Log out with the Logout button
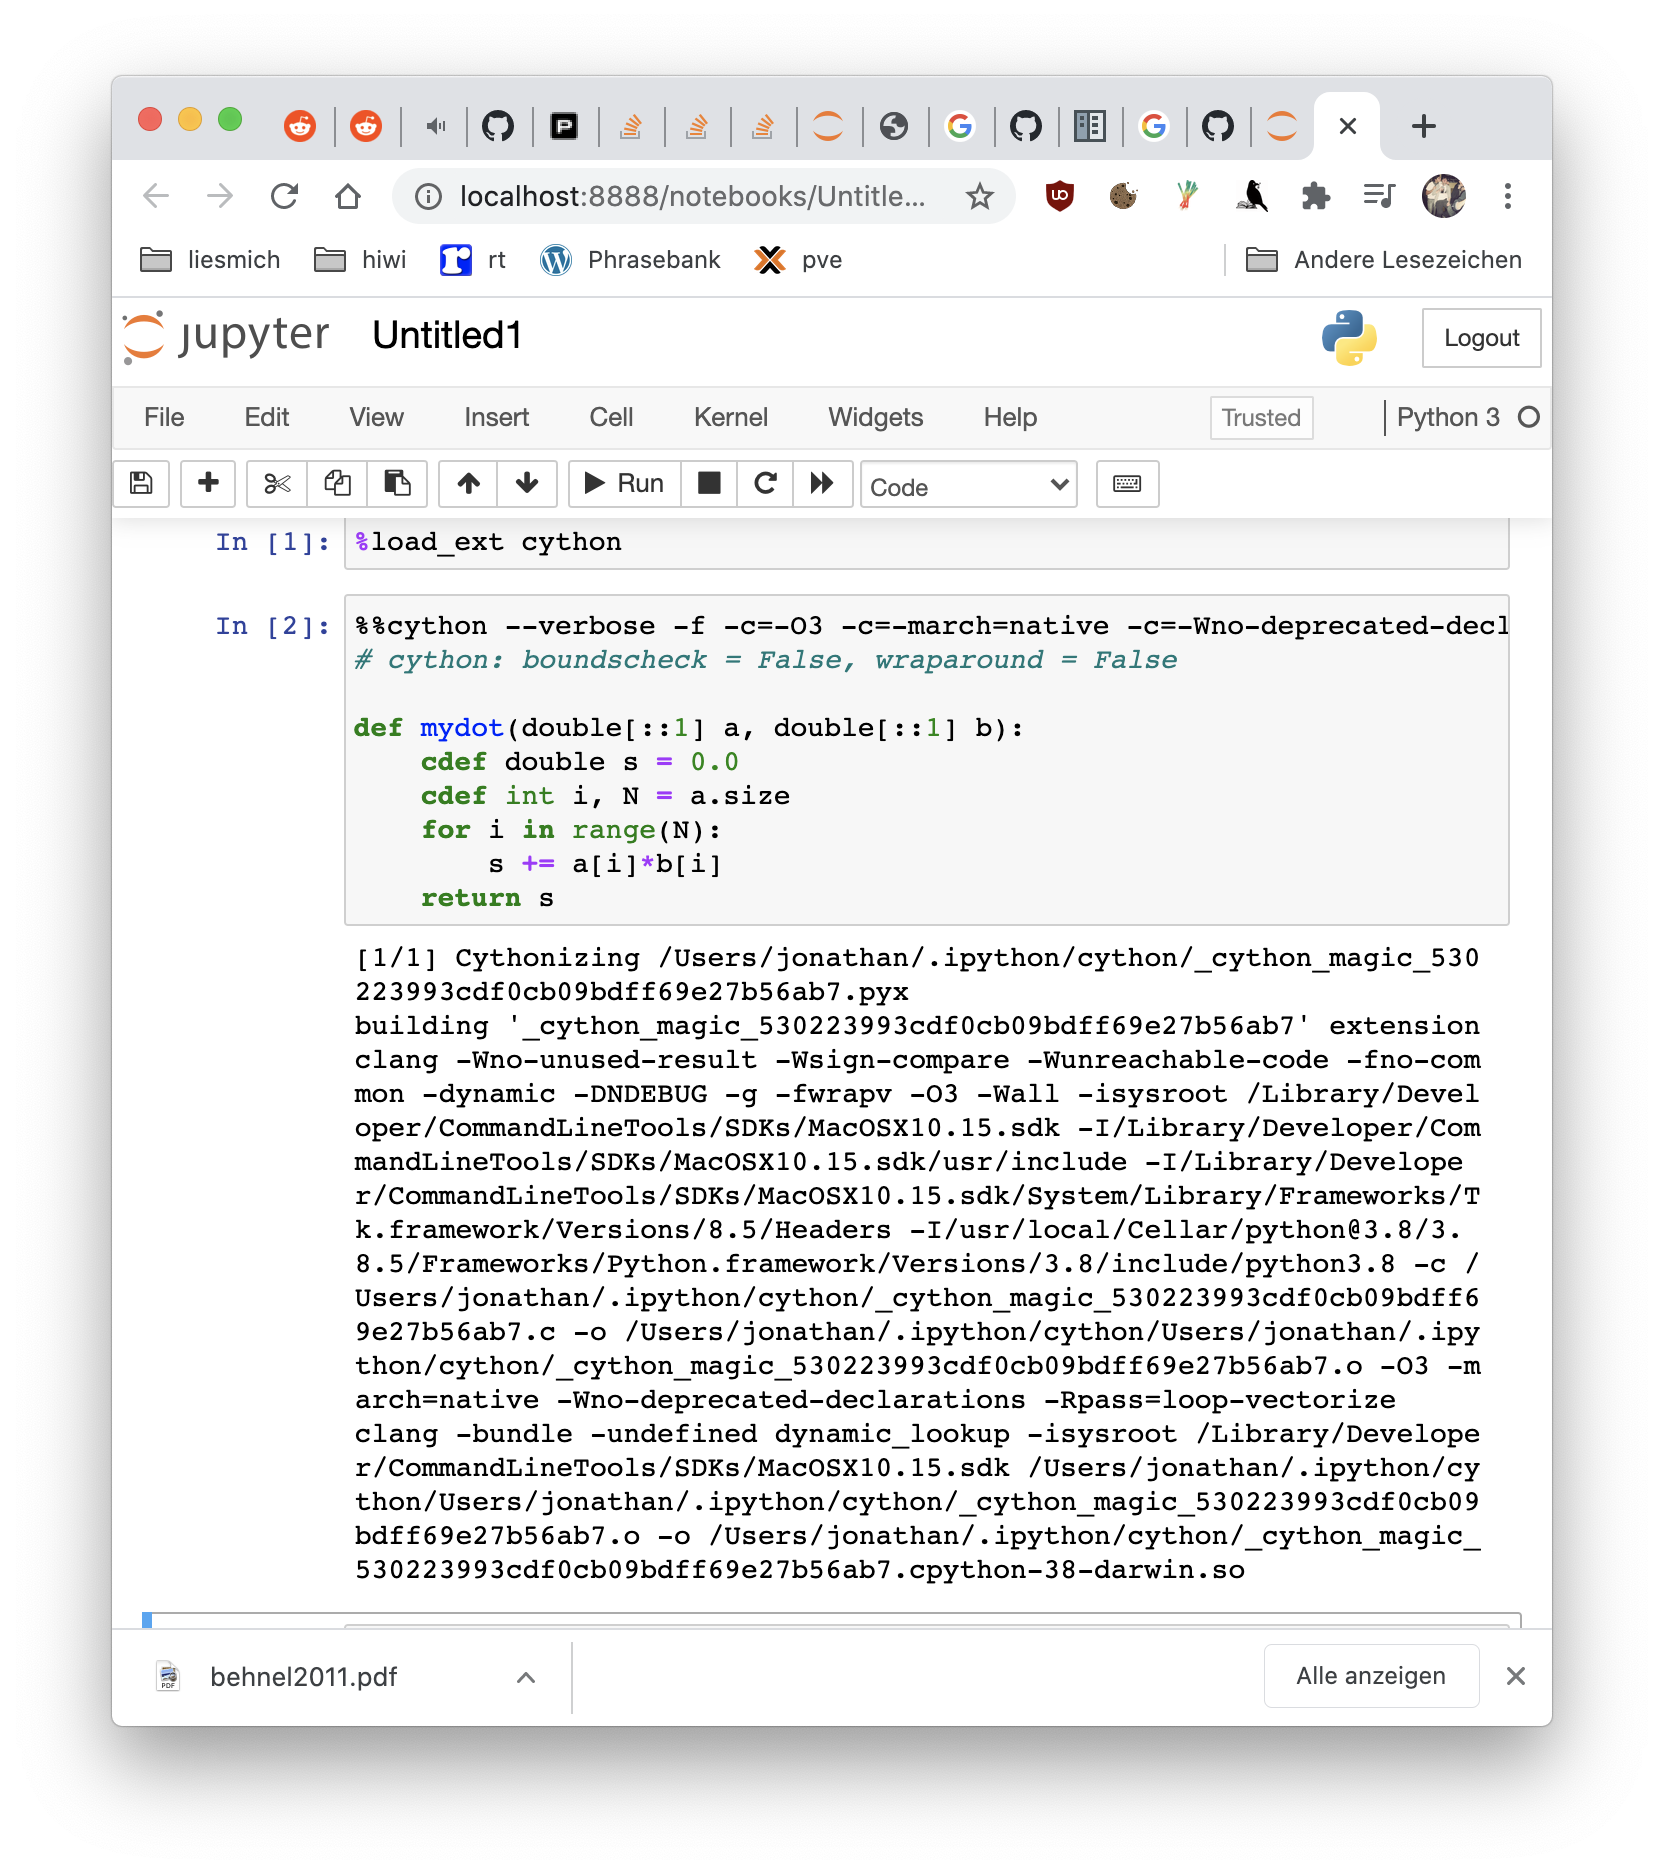The image size is (1664, 1874). click(1481, 338)
